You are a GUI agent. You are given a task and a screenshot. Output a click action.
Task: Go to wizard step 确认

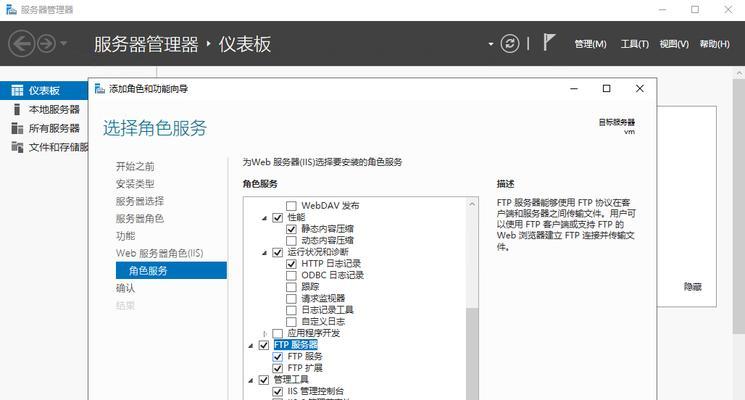125,288
